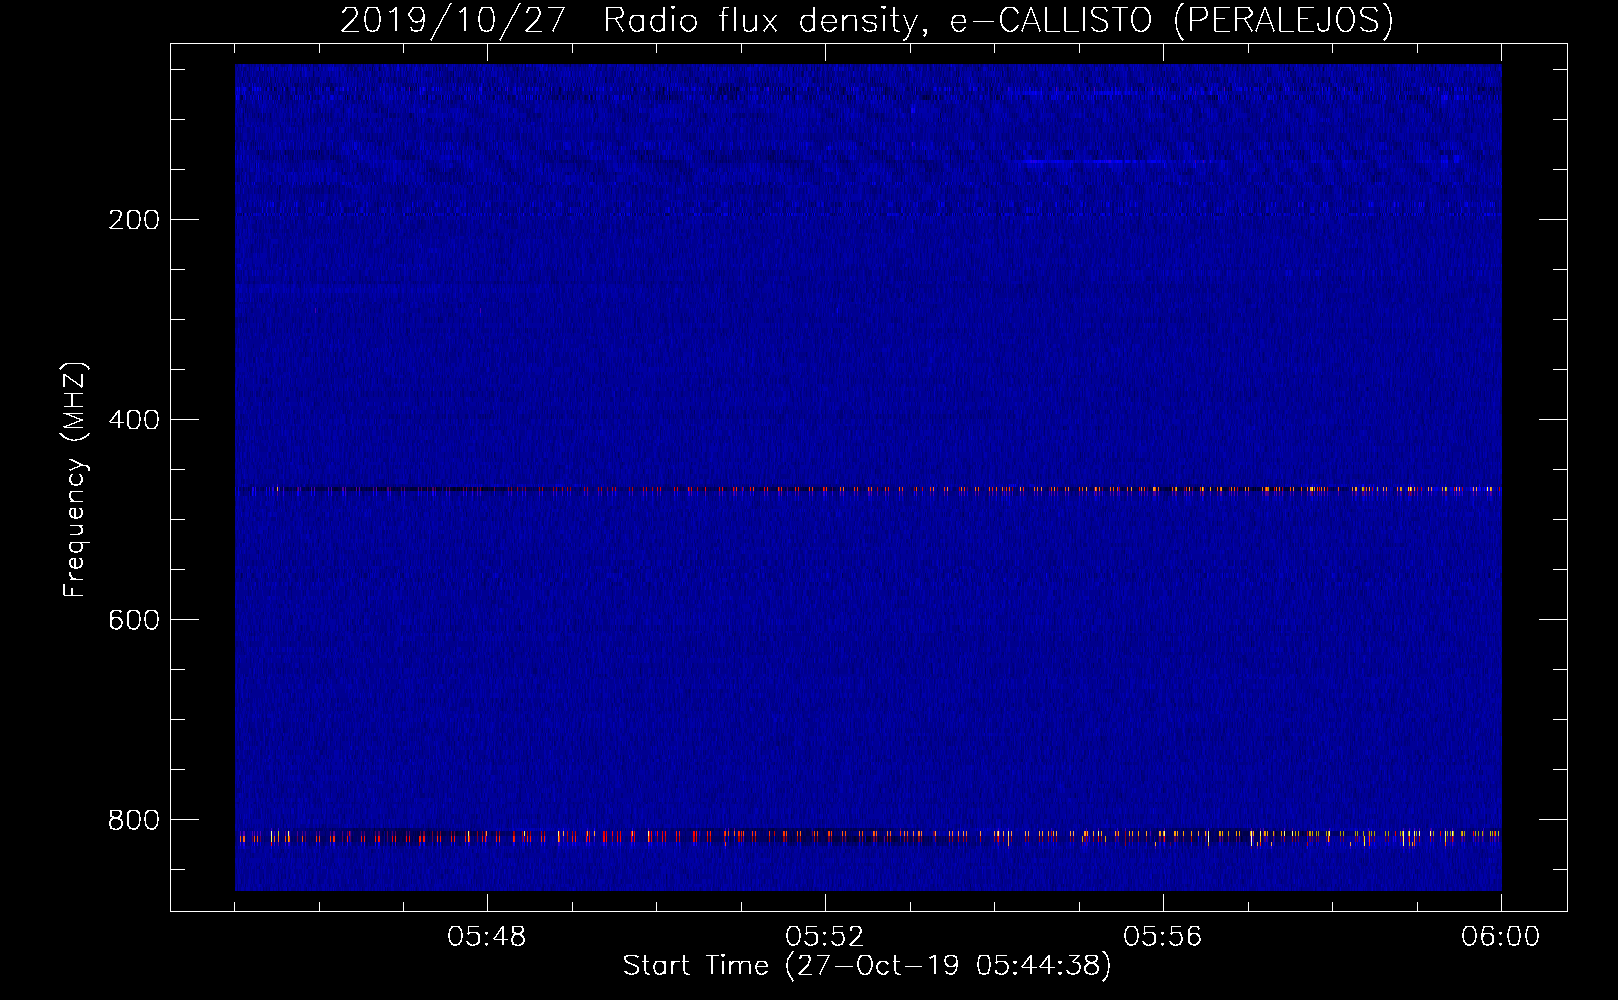Click the 06:00 time tick label
Viewport: 1618px width, 1000px height.
(x=1501, y=937)
